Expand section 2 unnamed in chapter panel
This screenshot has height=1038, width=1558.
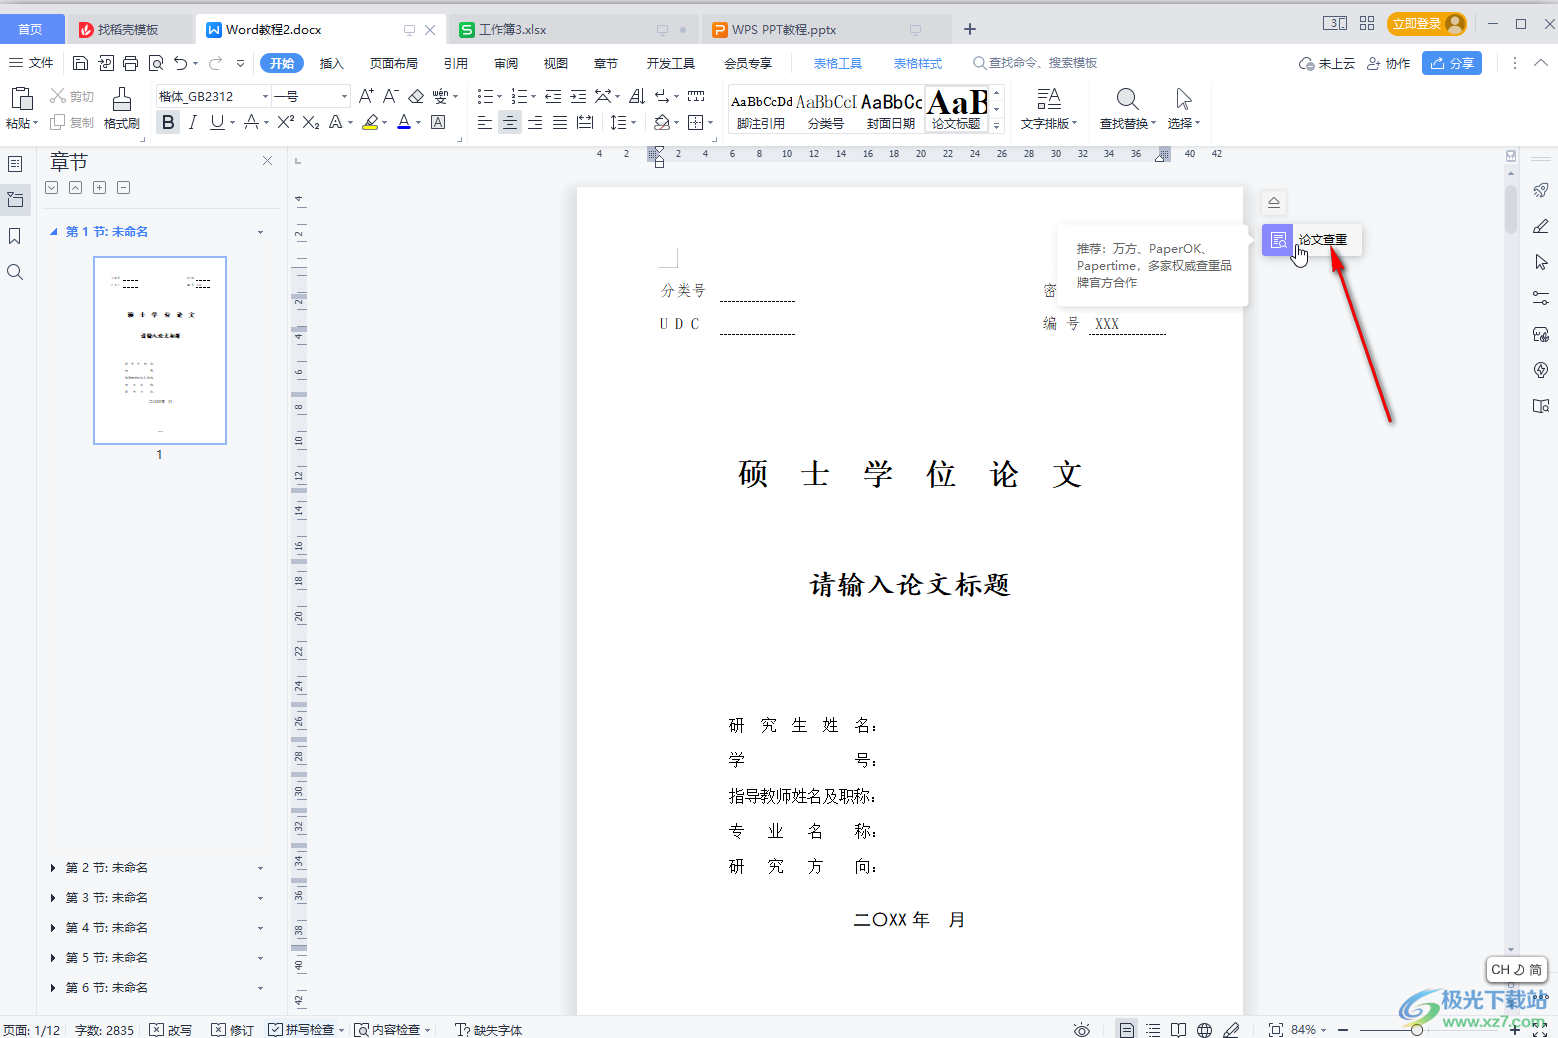point(53,867)
